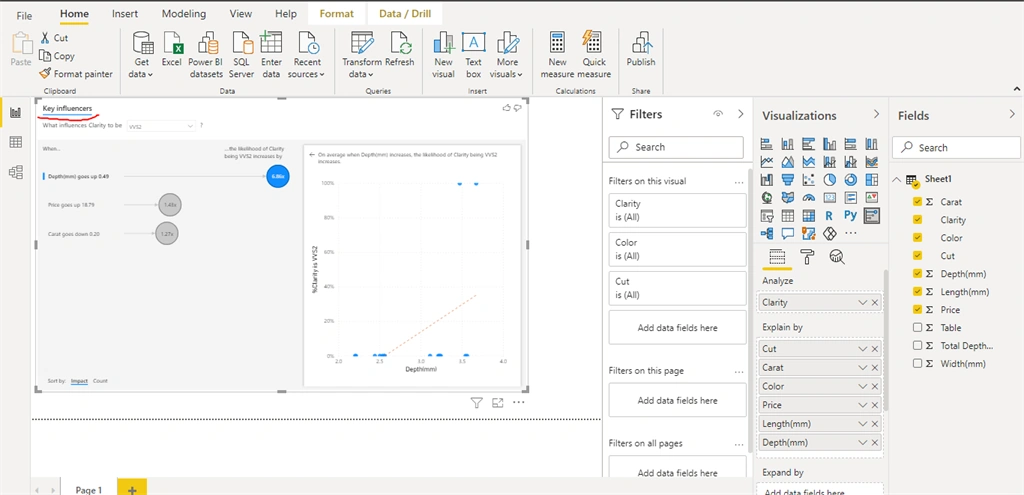Uncheck the Price field checkbox
The image size is (1024, 495).
point(918,310)
